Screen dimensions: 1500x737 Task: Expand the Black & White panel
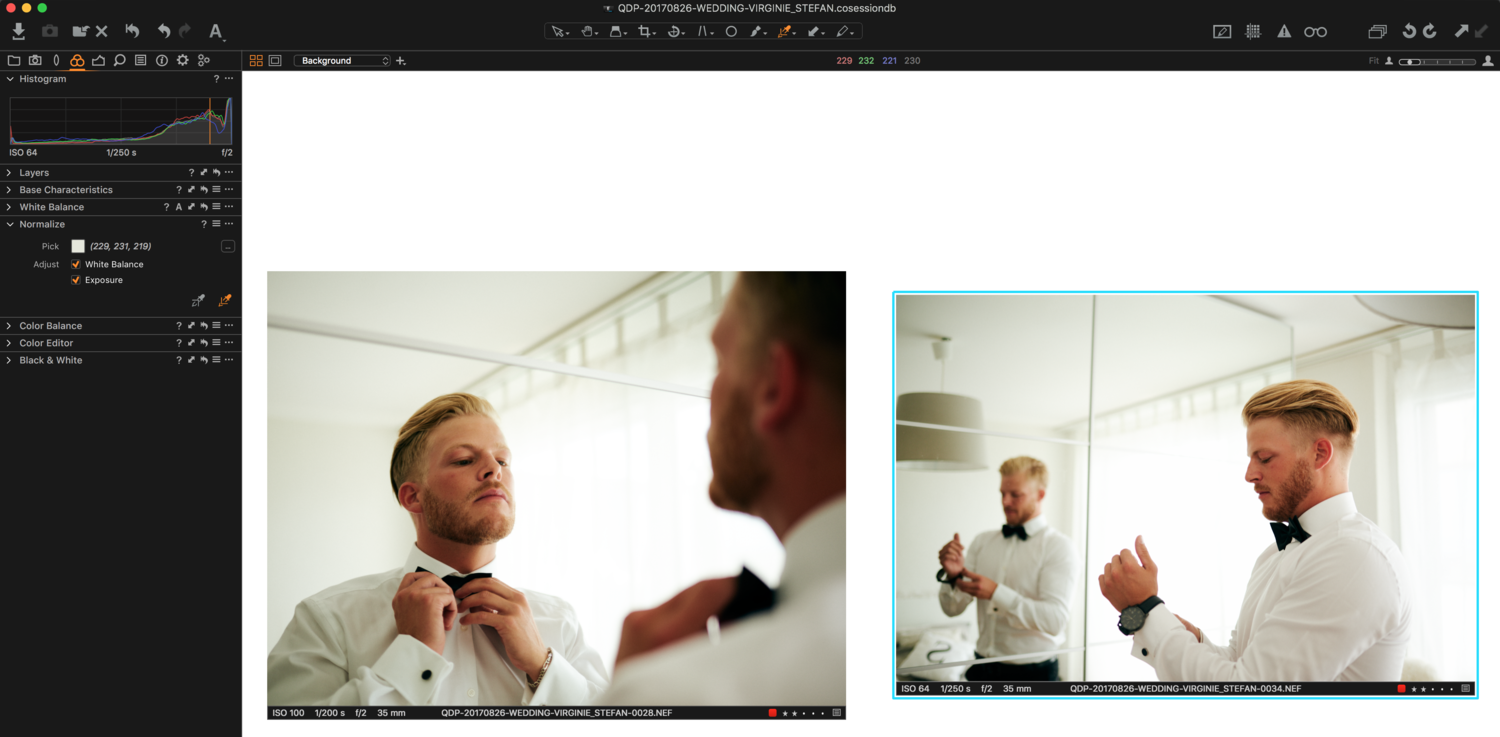[10, 360]
